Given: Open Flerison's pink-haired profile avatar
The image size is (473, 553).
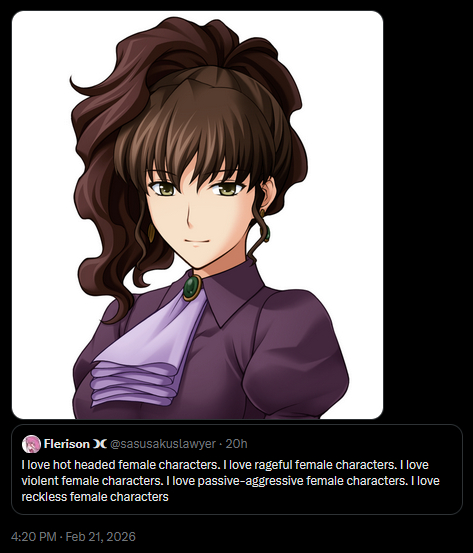Looking at the screenshot, I should pos(31,444).
